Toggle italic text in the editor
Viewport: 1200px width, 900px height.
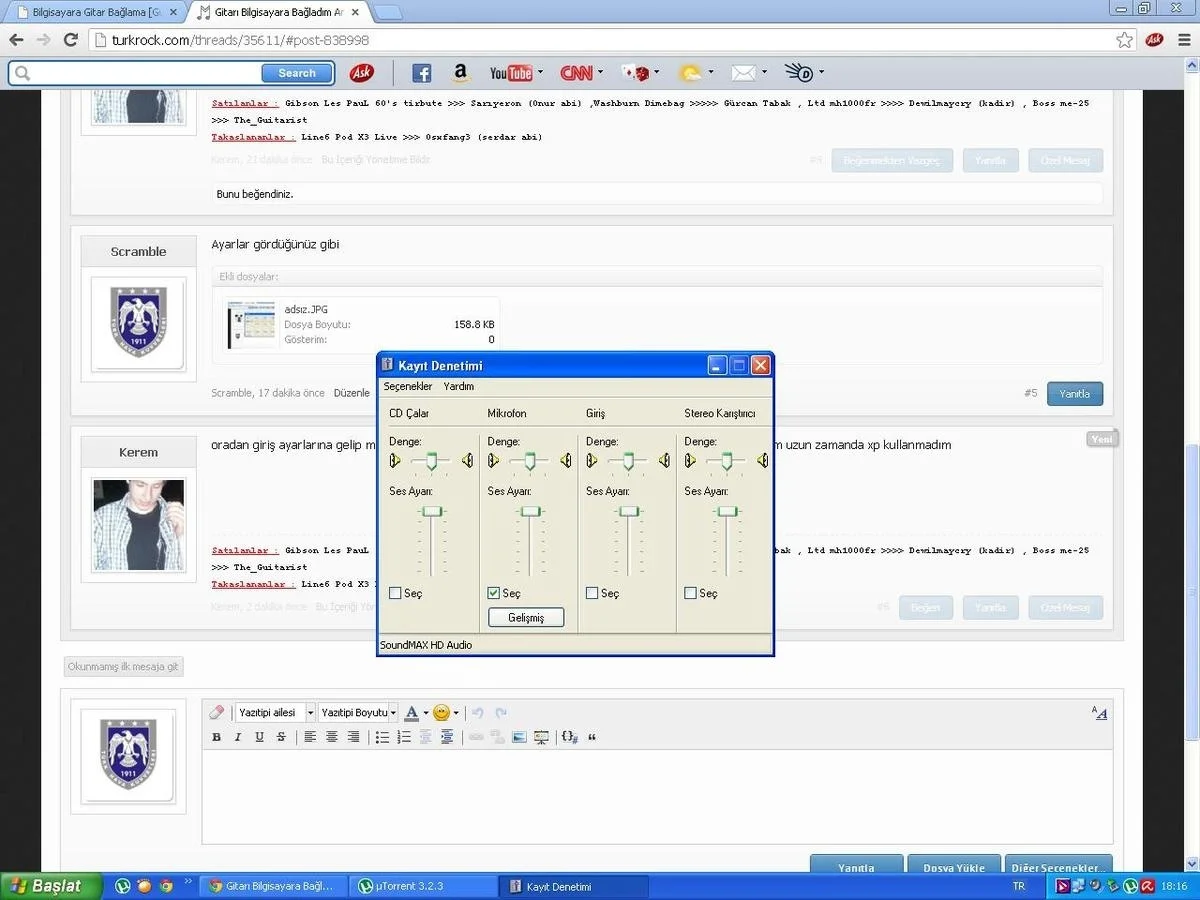238,737
